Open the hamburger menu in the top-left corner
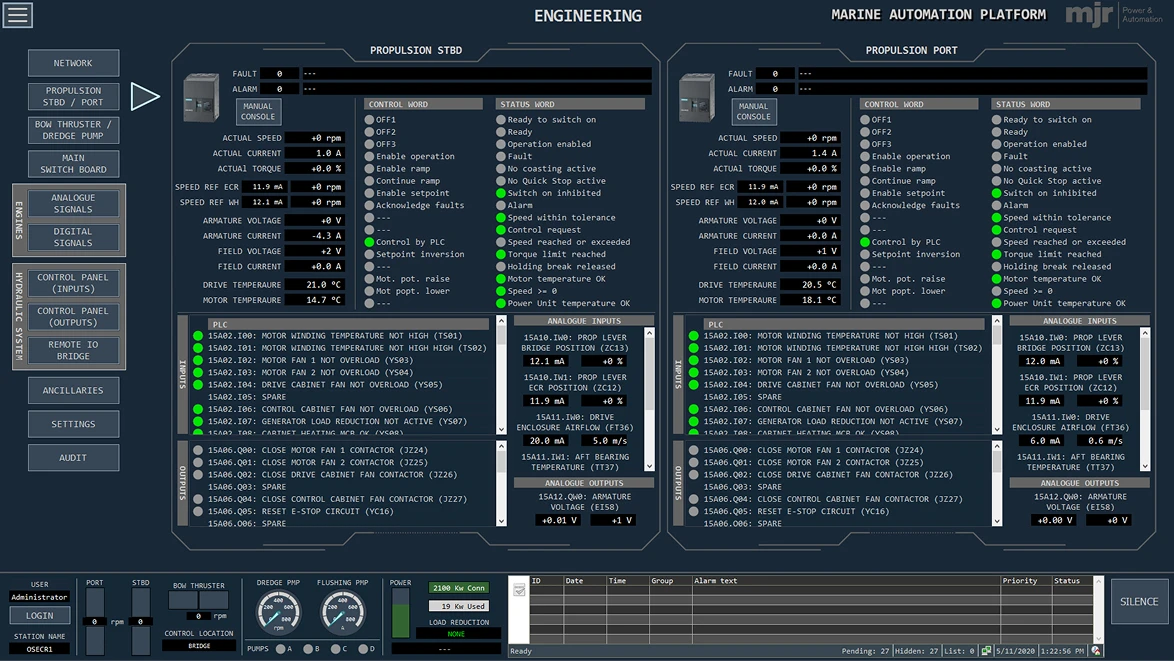This screenshot has width=1174, height=661. pyautogui.click(x=17, y=15)
